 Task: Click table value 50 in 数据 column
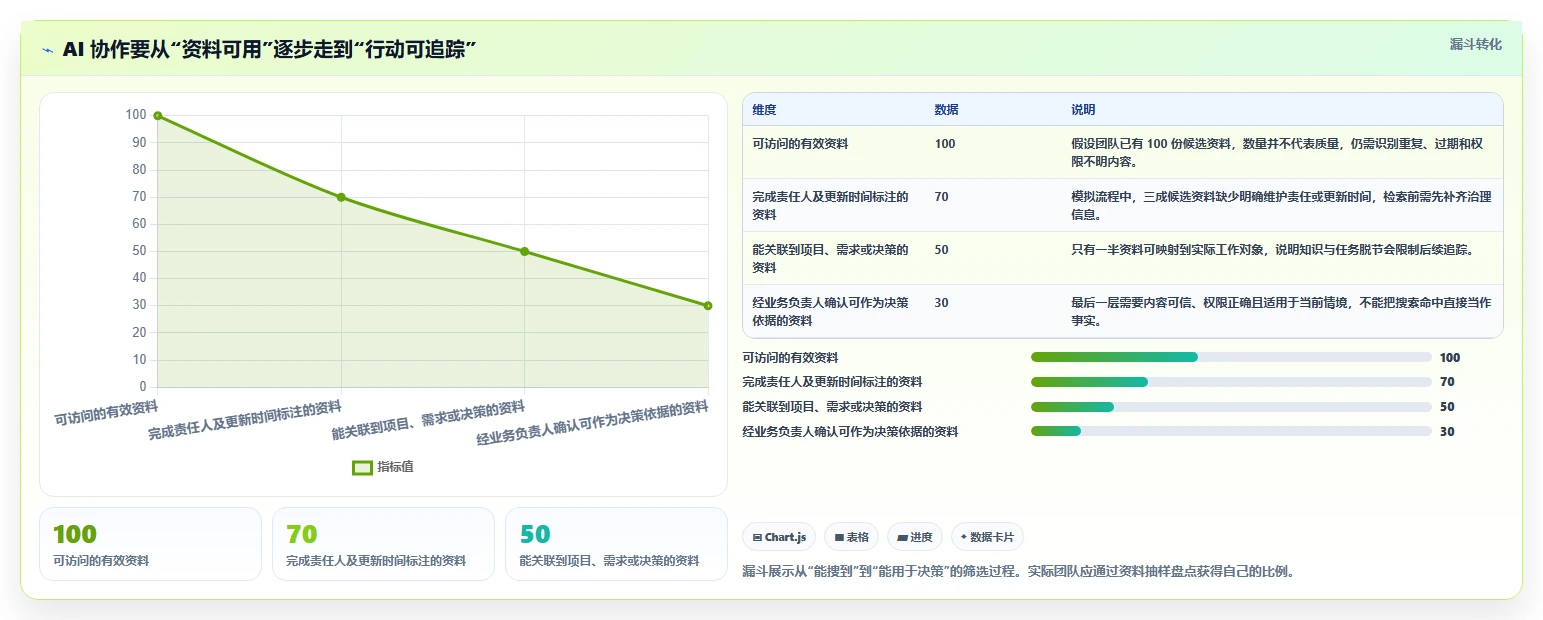pyautogui.click(x=942, y=250)
